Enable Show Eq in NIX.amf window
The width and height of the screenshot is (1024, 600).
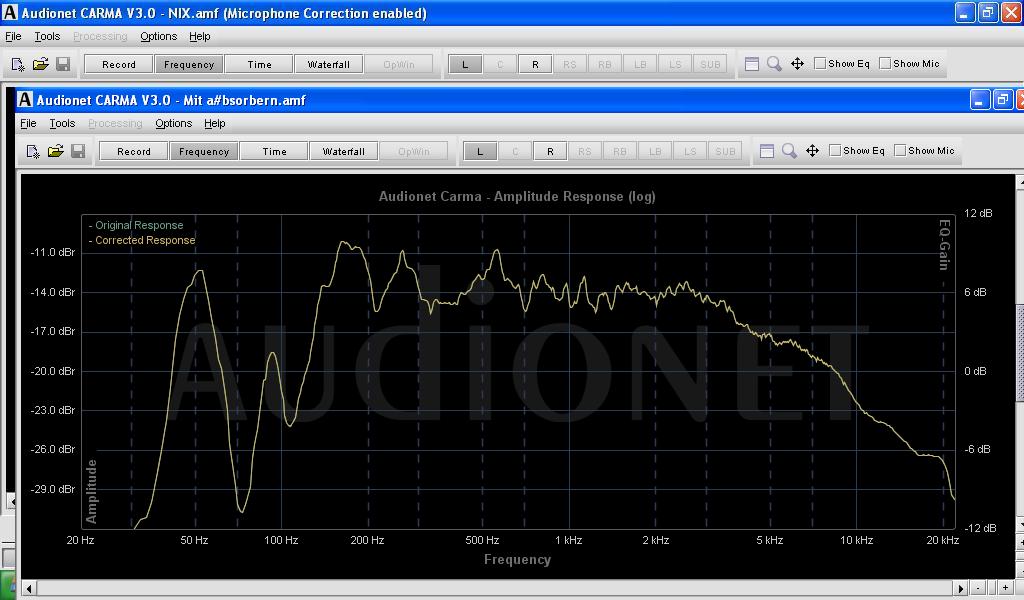820,63
